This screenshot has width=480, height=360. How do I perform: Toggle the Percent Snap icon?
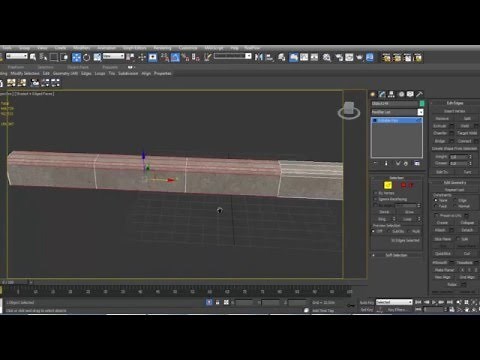coord(185,58)
